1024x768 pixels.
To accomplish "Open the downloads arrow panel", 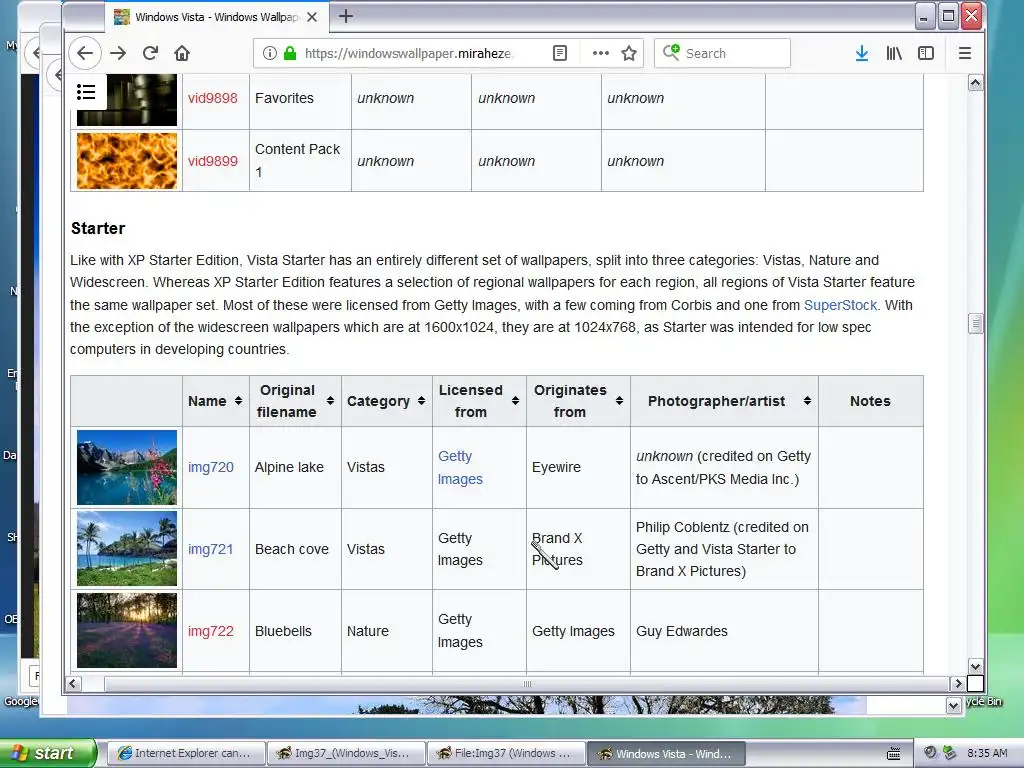I will tap(862, 53).
